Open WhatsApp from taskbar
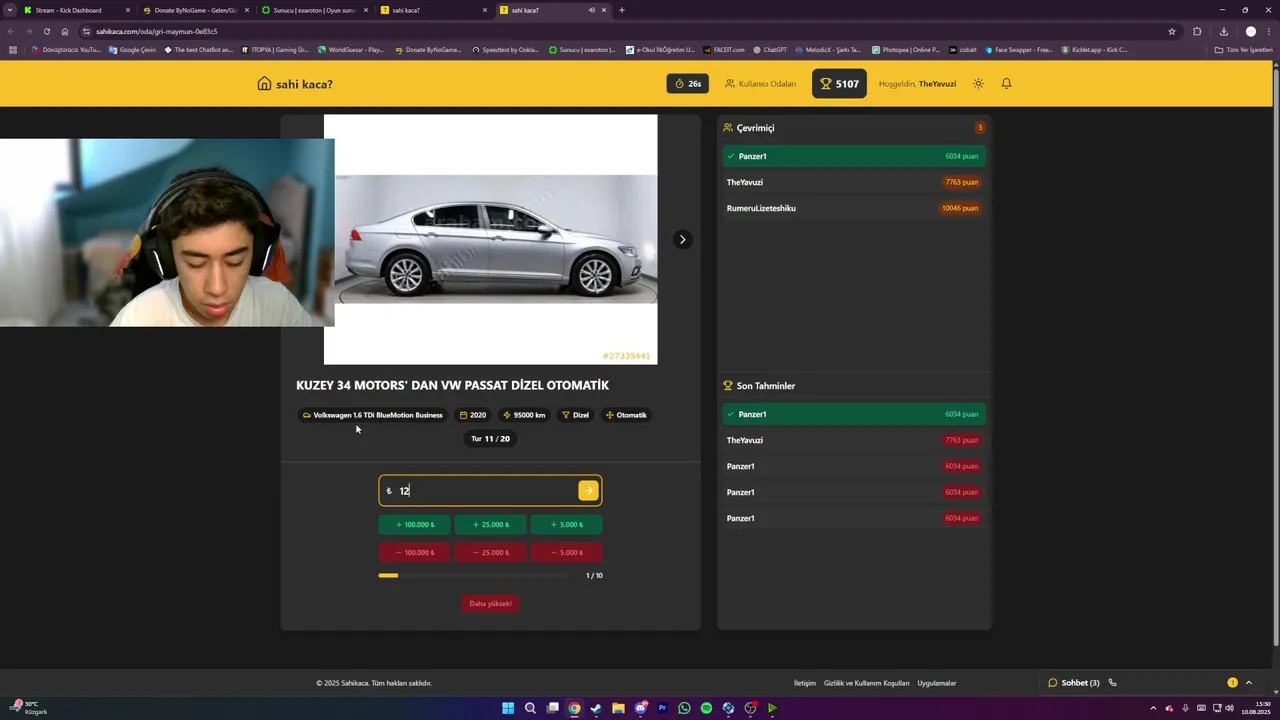 point(684,708)
